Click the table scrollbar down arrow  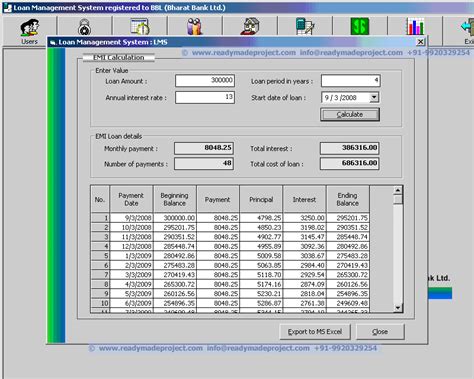click(x=398, y=308)
